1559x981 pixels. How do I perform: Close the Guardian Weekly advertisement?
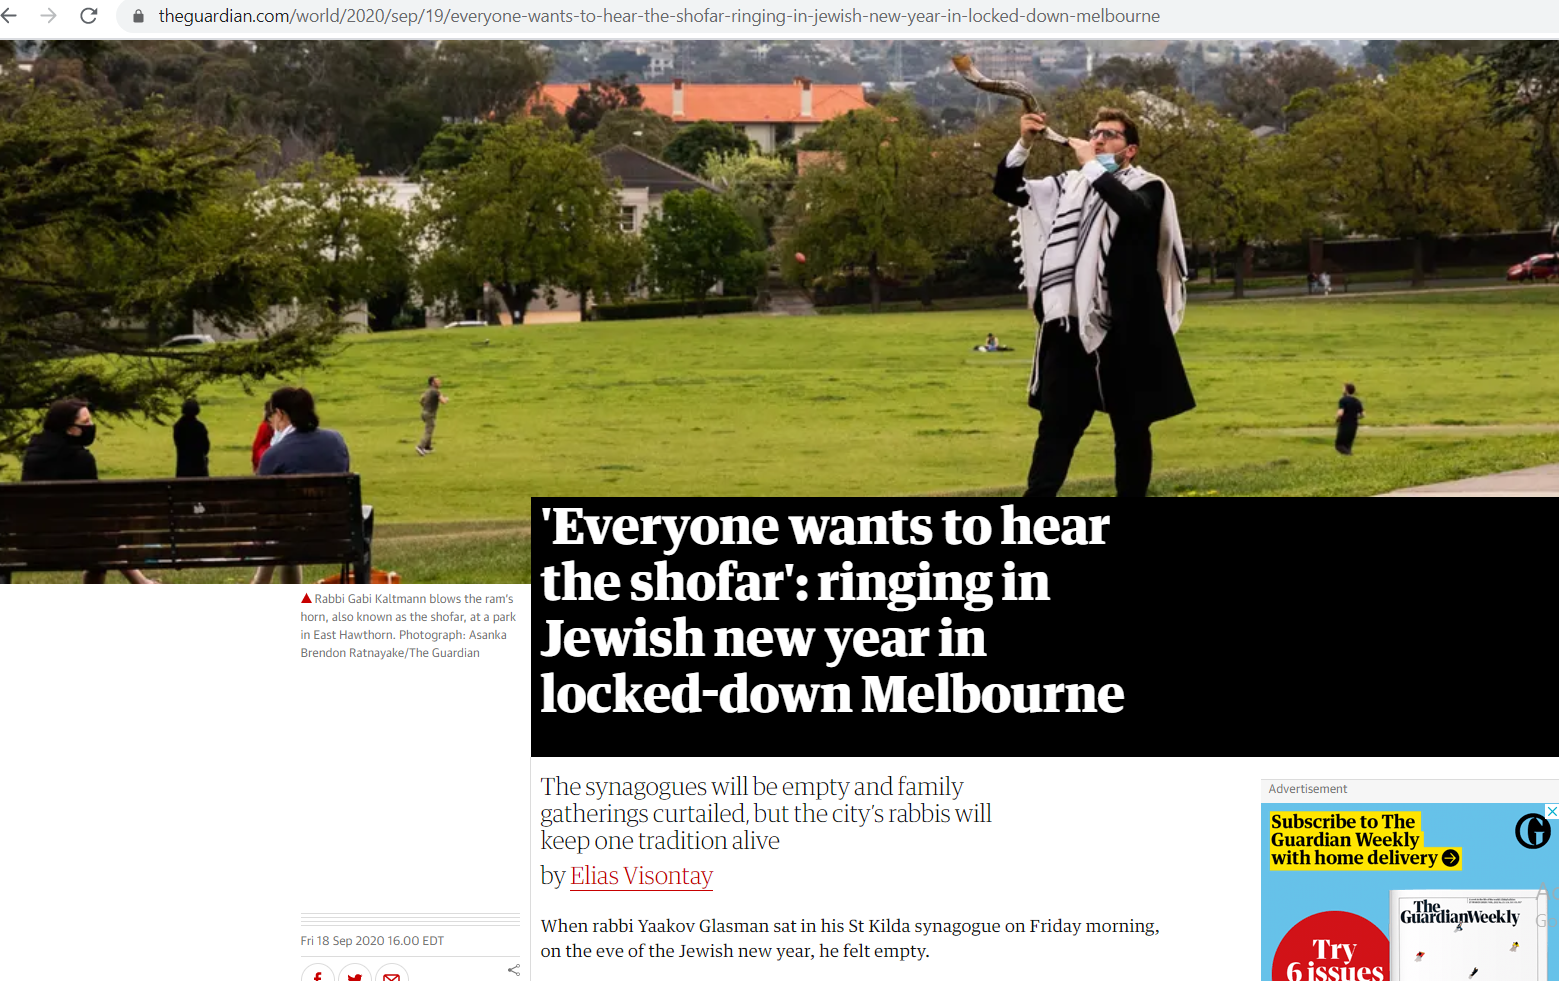pyautogui.click(x=1551, y=811)
